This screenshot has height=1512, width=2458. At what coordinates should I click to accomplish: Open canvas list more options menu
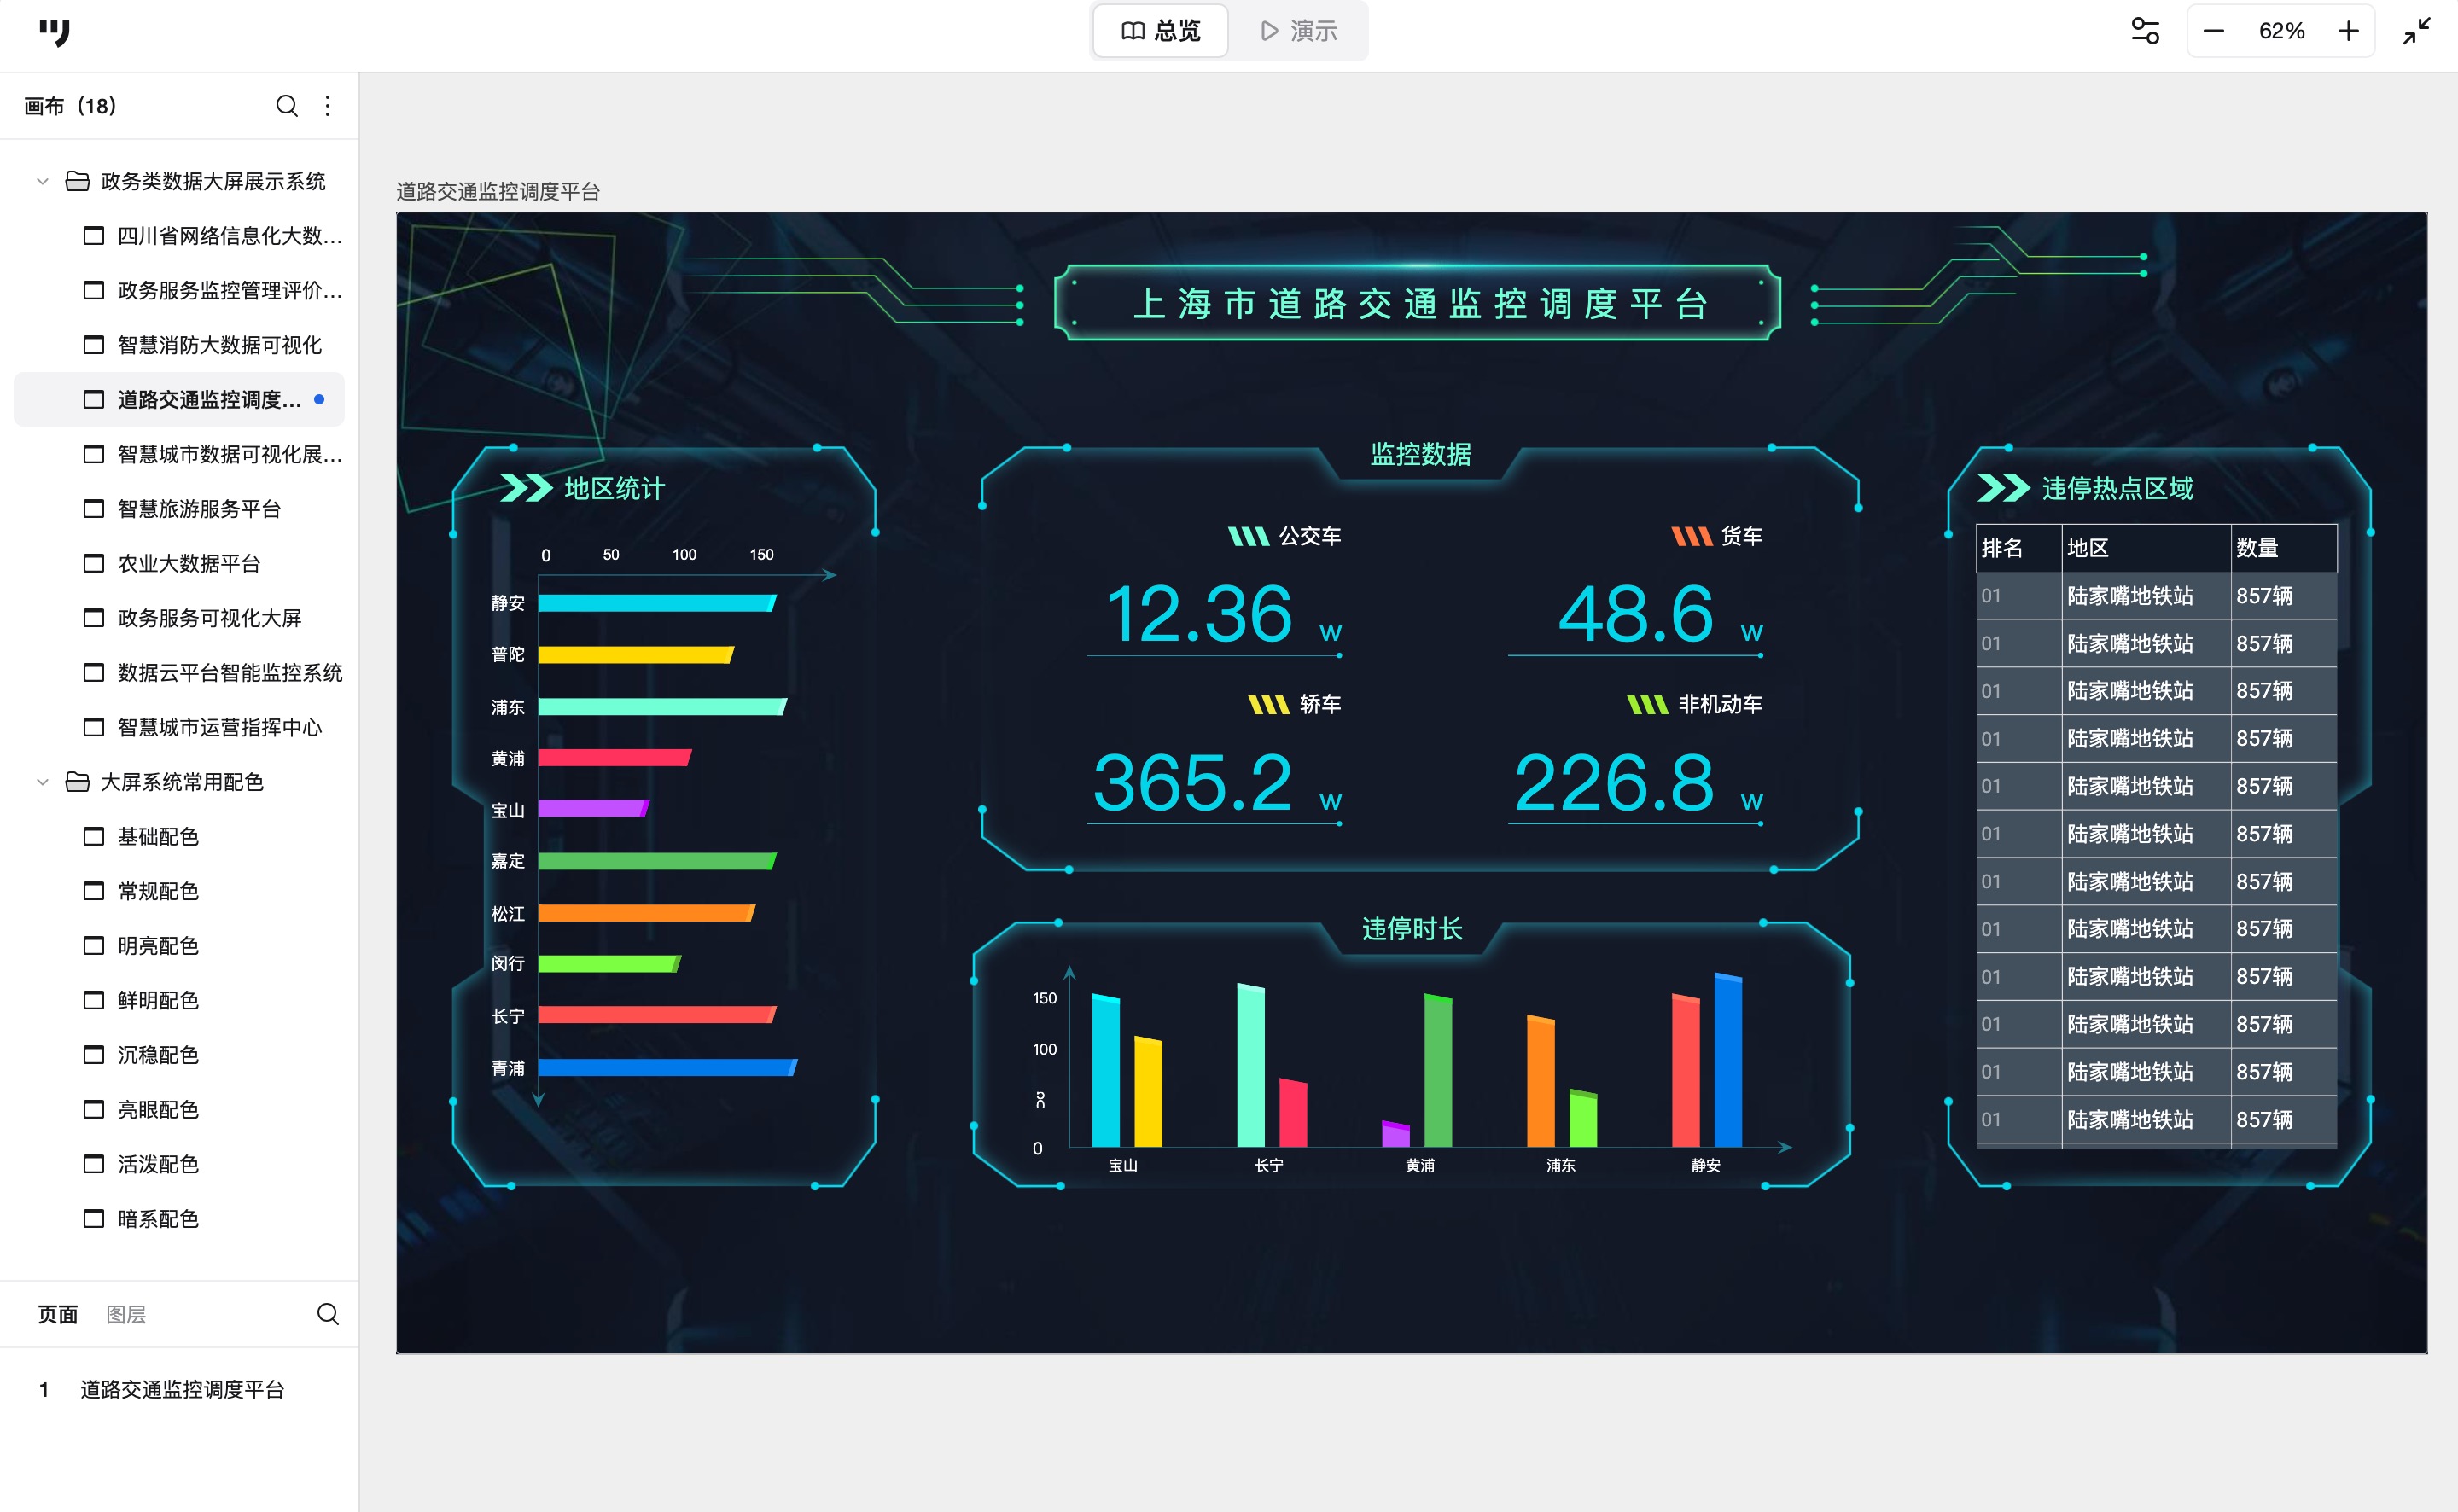tap(328, 106)
